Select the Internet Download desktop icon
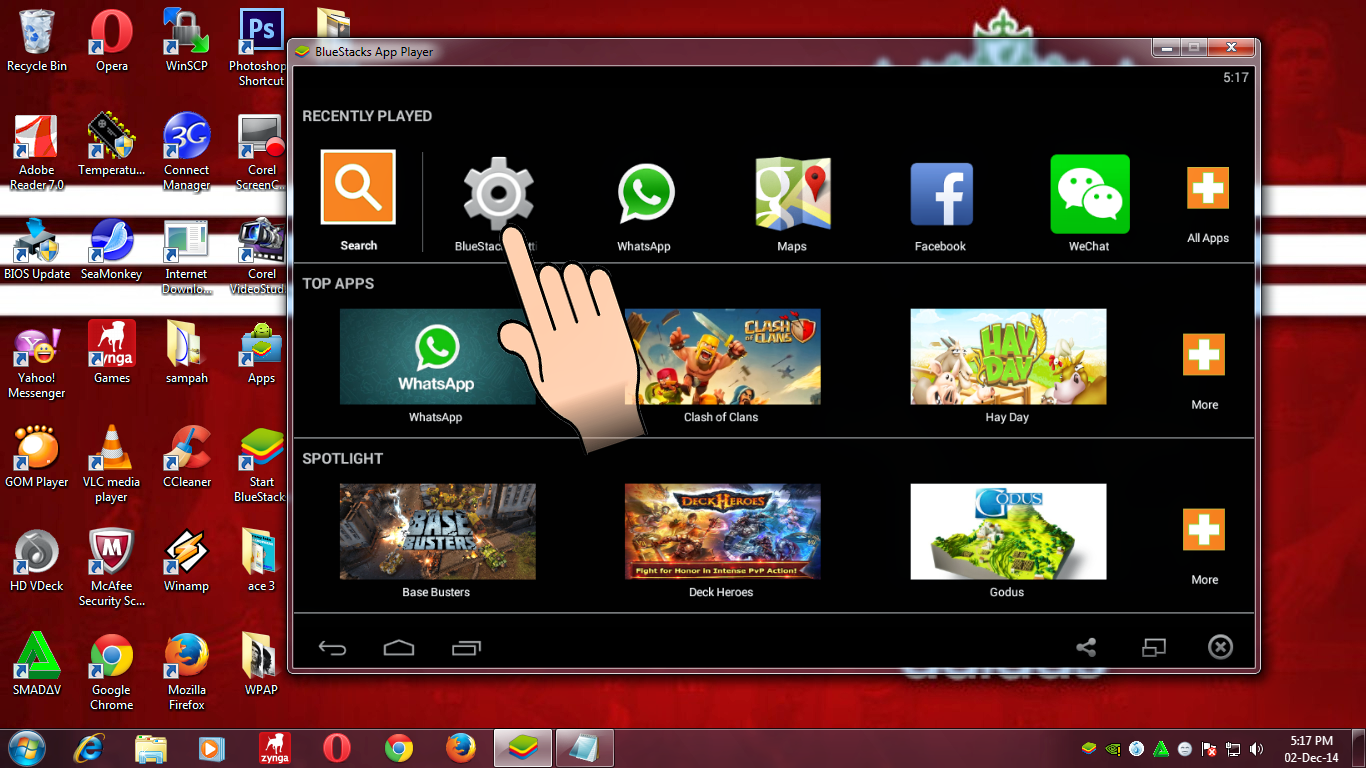This screenshot has width=1366, height=768. [x=186, y=256]
